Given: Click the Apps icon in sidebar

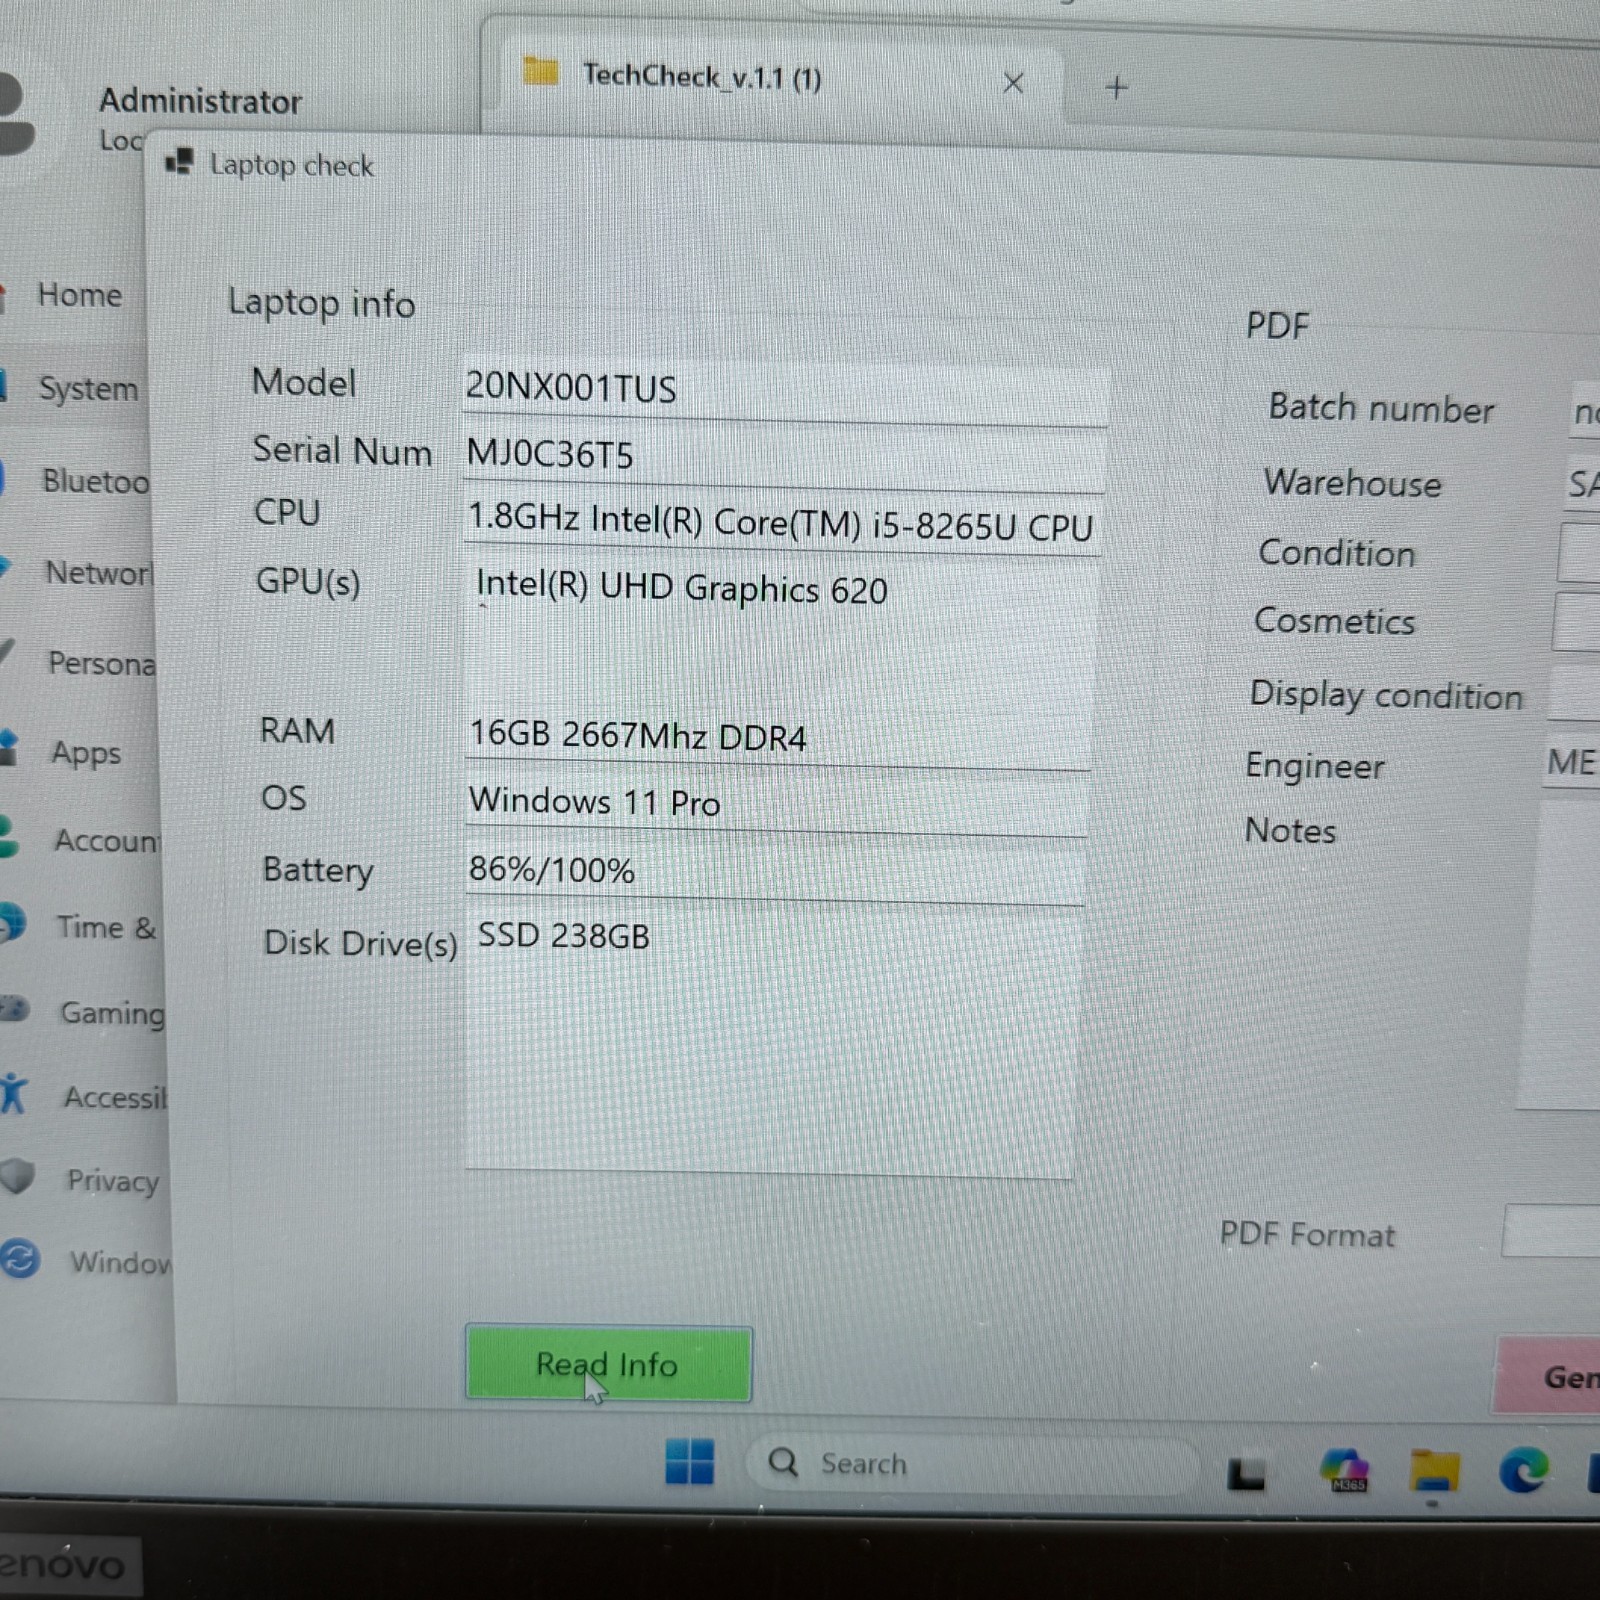Looking at the screenshot, I should (x=8, y=748).
